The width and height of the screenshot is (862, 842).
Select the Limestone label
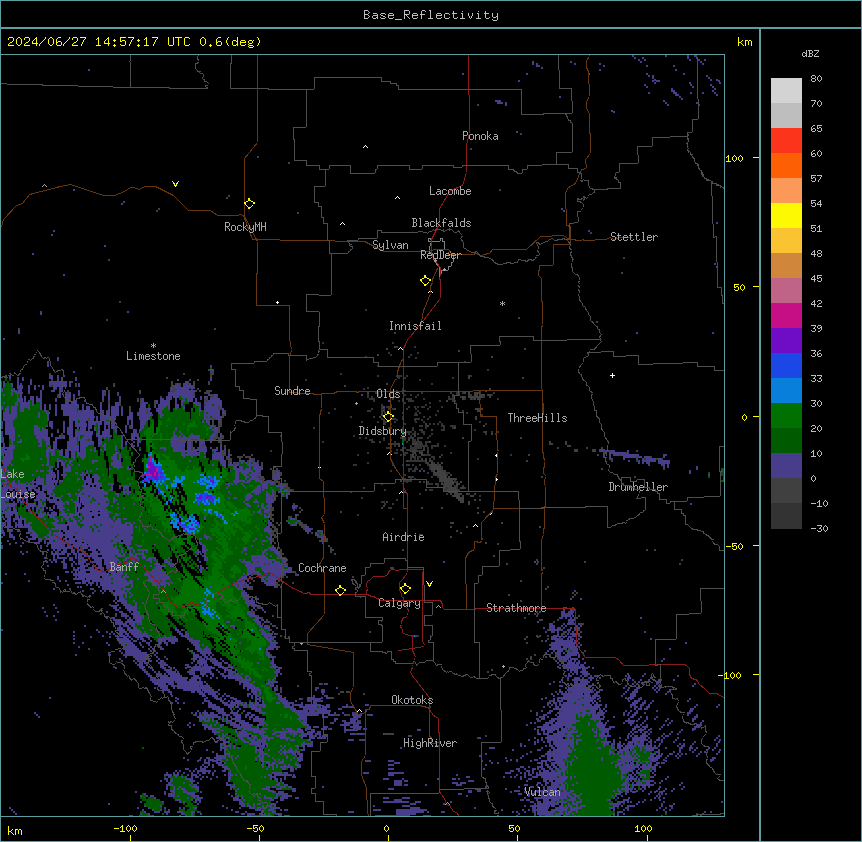coord(153,356)
